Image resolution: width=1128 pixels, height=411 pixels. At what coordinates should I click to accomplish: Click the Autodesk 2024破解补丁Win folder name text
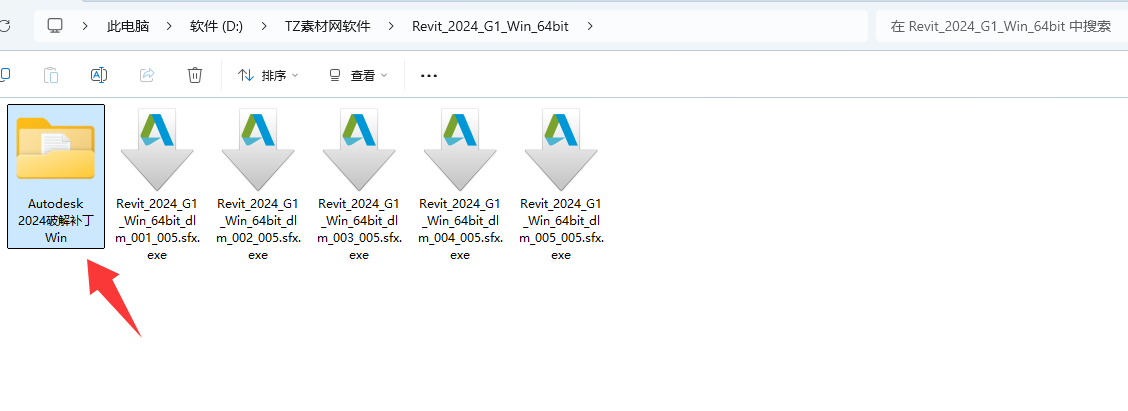pyautogui.click(x=56, y=220)
